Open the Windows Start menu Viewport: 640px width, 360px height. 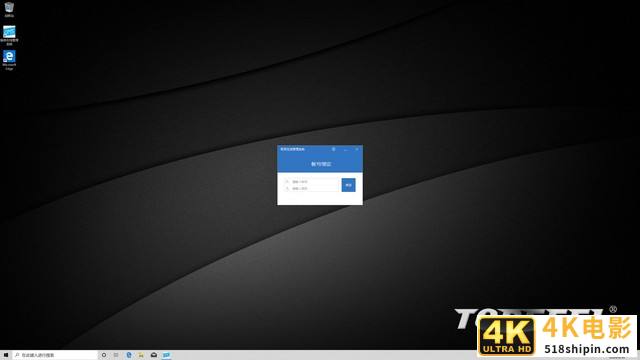coord(6,355)
